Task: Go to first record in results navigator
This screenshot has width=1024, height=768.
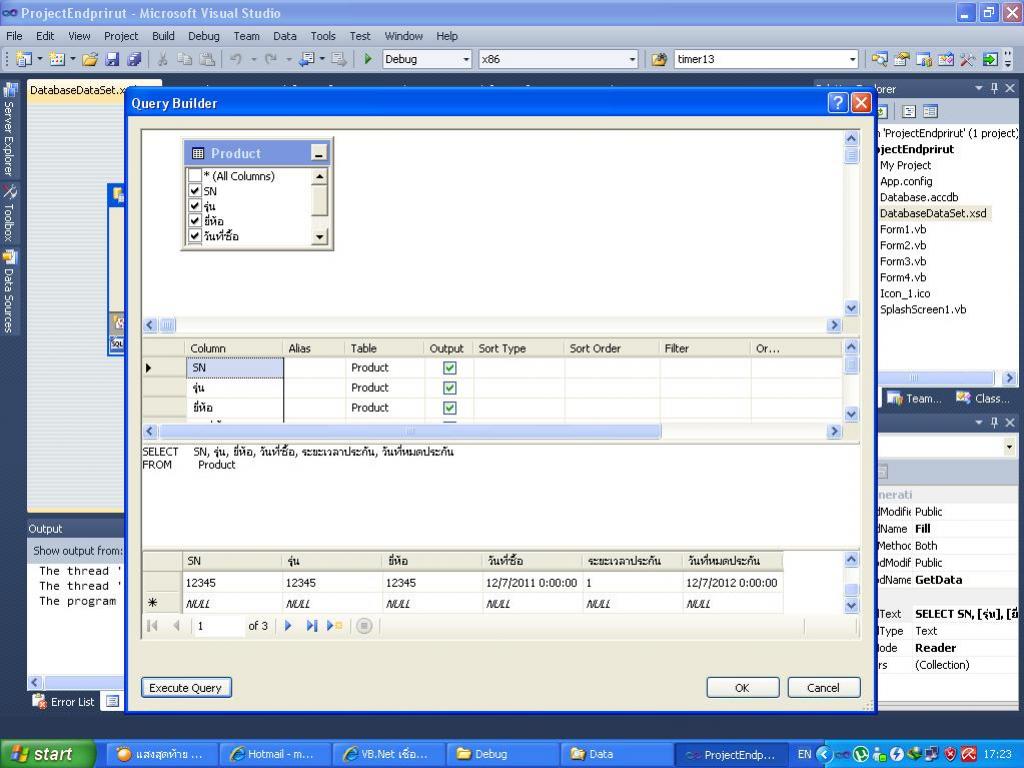Action: pyautogui.click(x=152, y=626)
